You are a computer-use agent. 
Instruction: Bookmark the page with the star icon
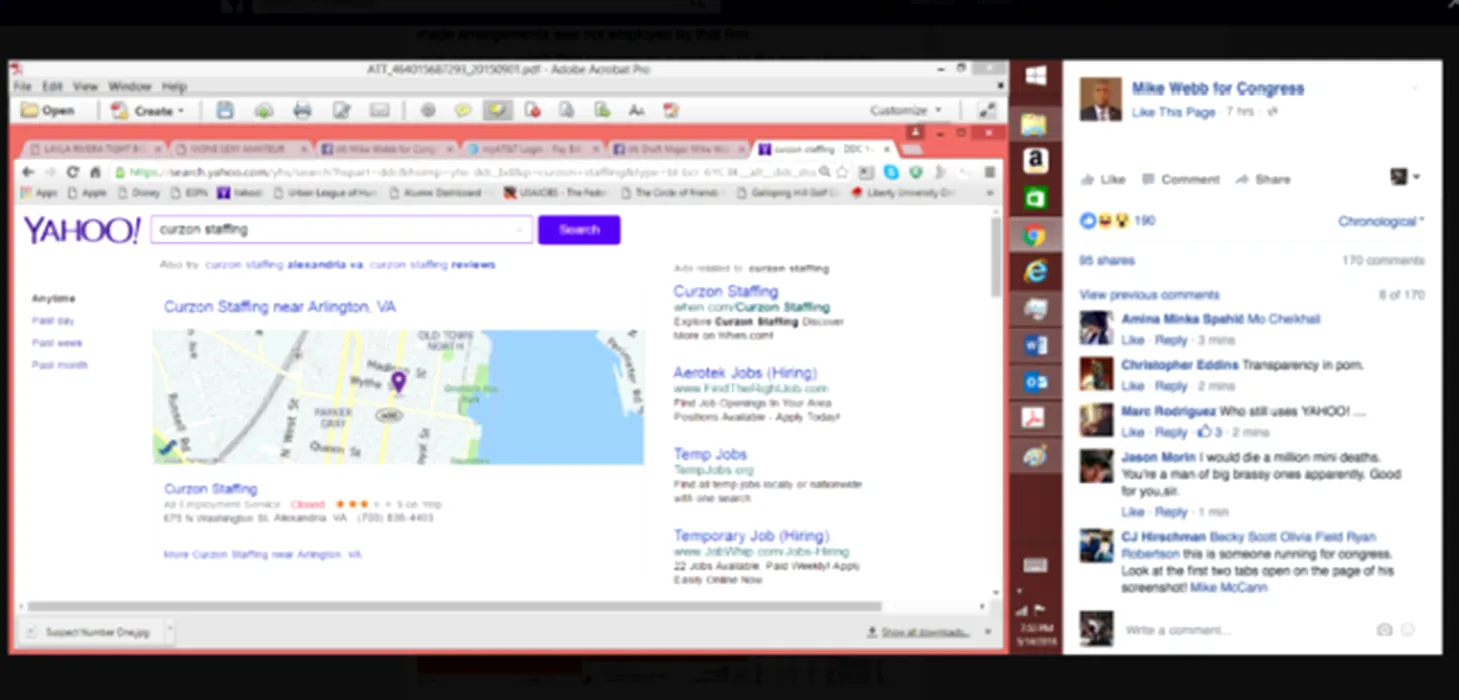(x=842, y=172)
